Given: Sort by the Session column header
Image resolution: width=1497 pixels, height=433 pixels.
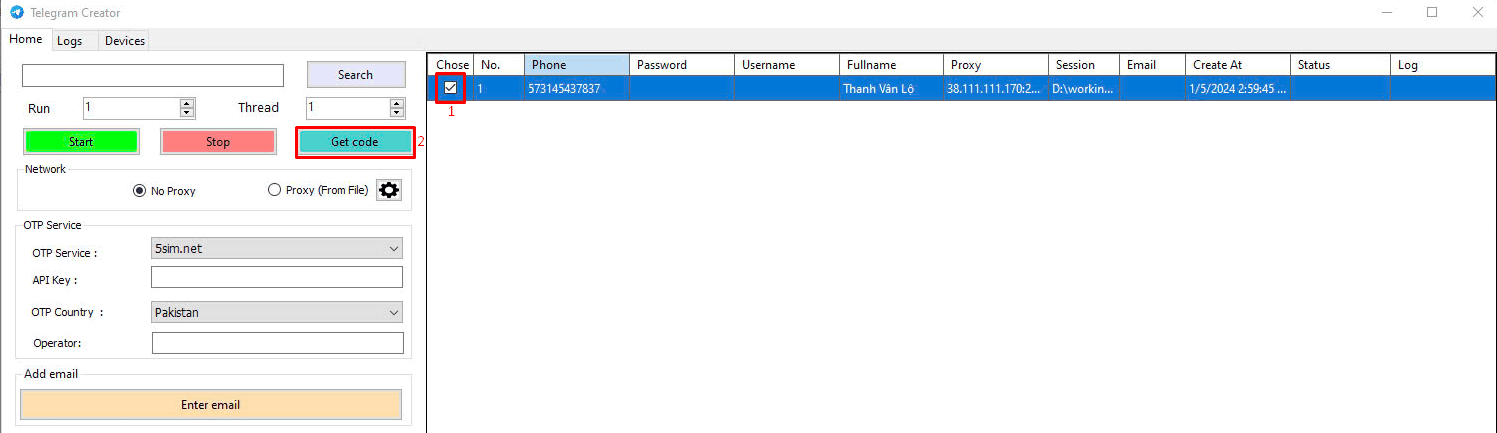Looking at the screenshot, I should (x=1084, y=65).
